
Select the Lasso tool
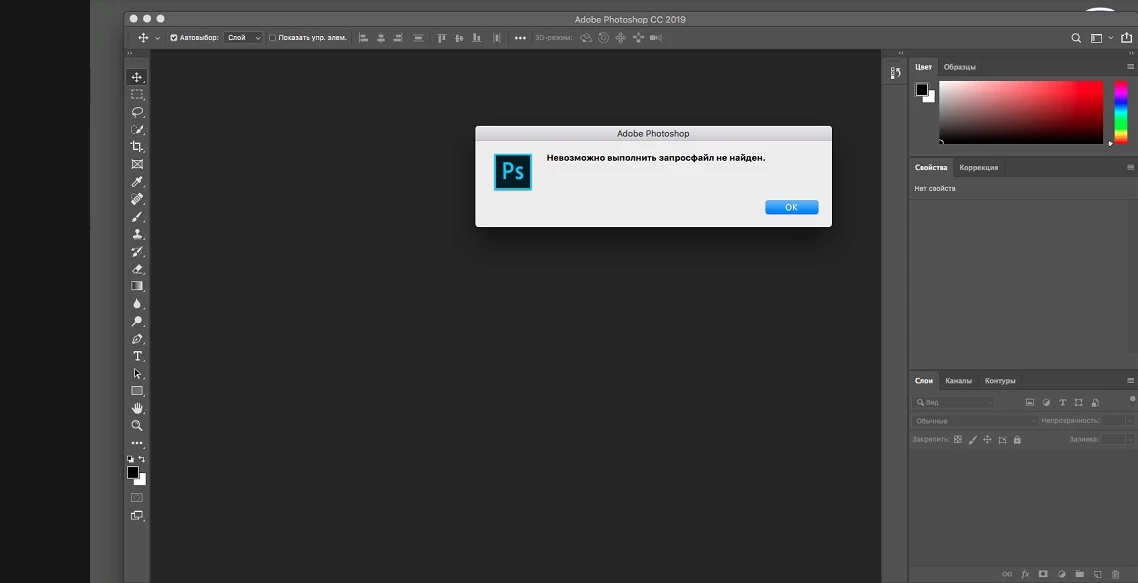136,112
